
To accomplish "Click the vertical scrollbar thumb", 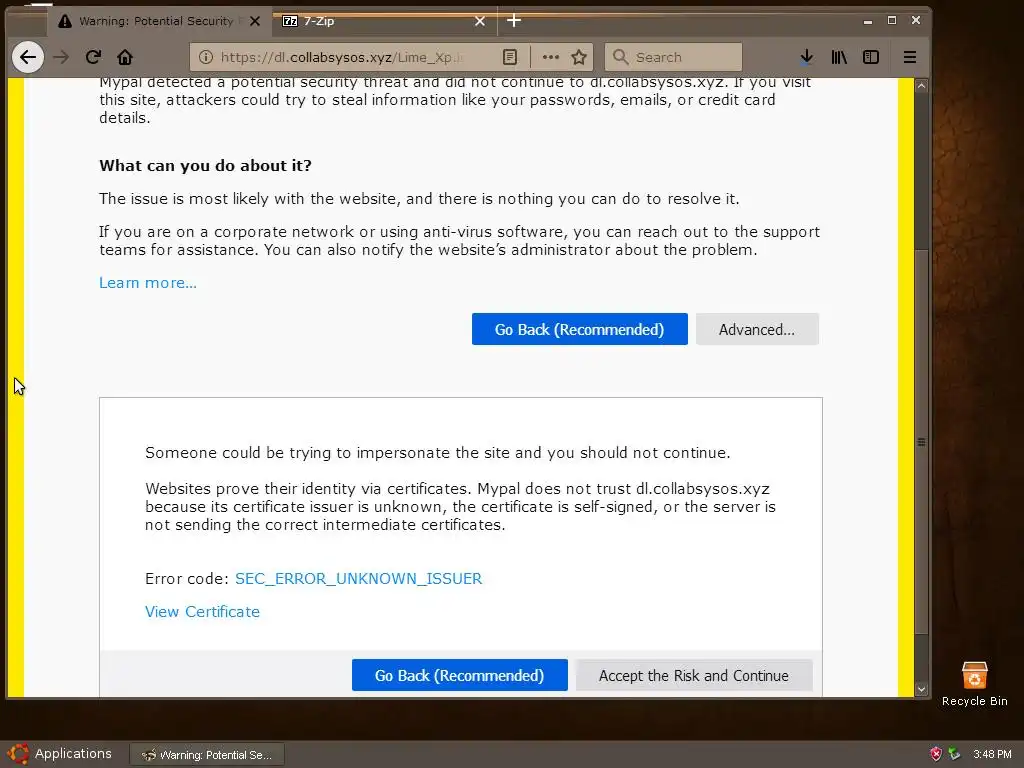I will (x=921, y=442).
